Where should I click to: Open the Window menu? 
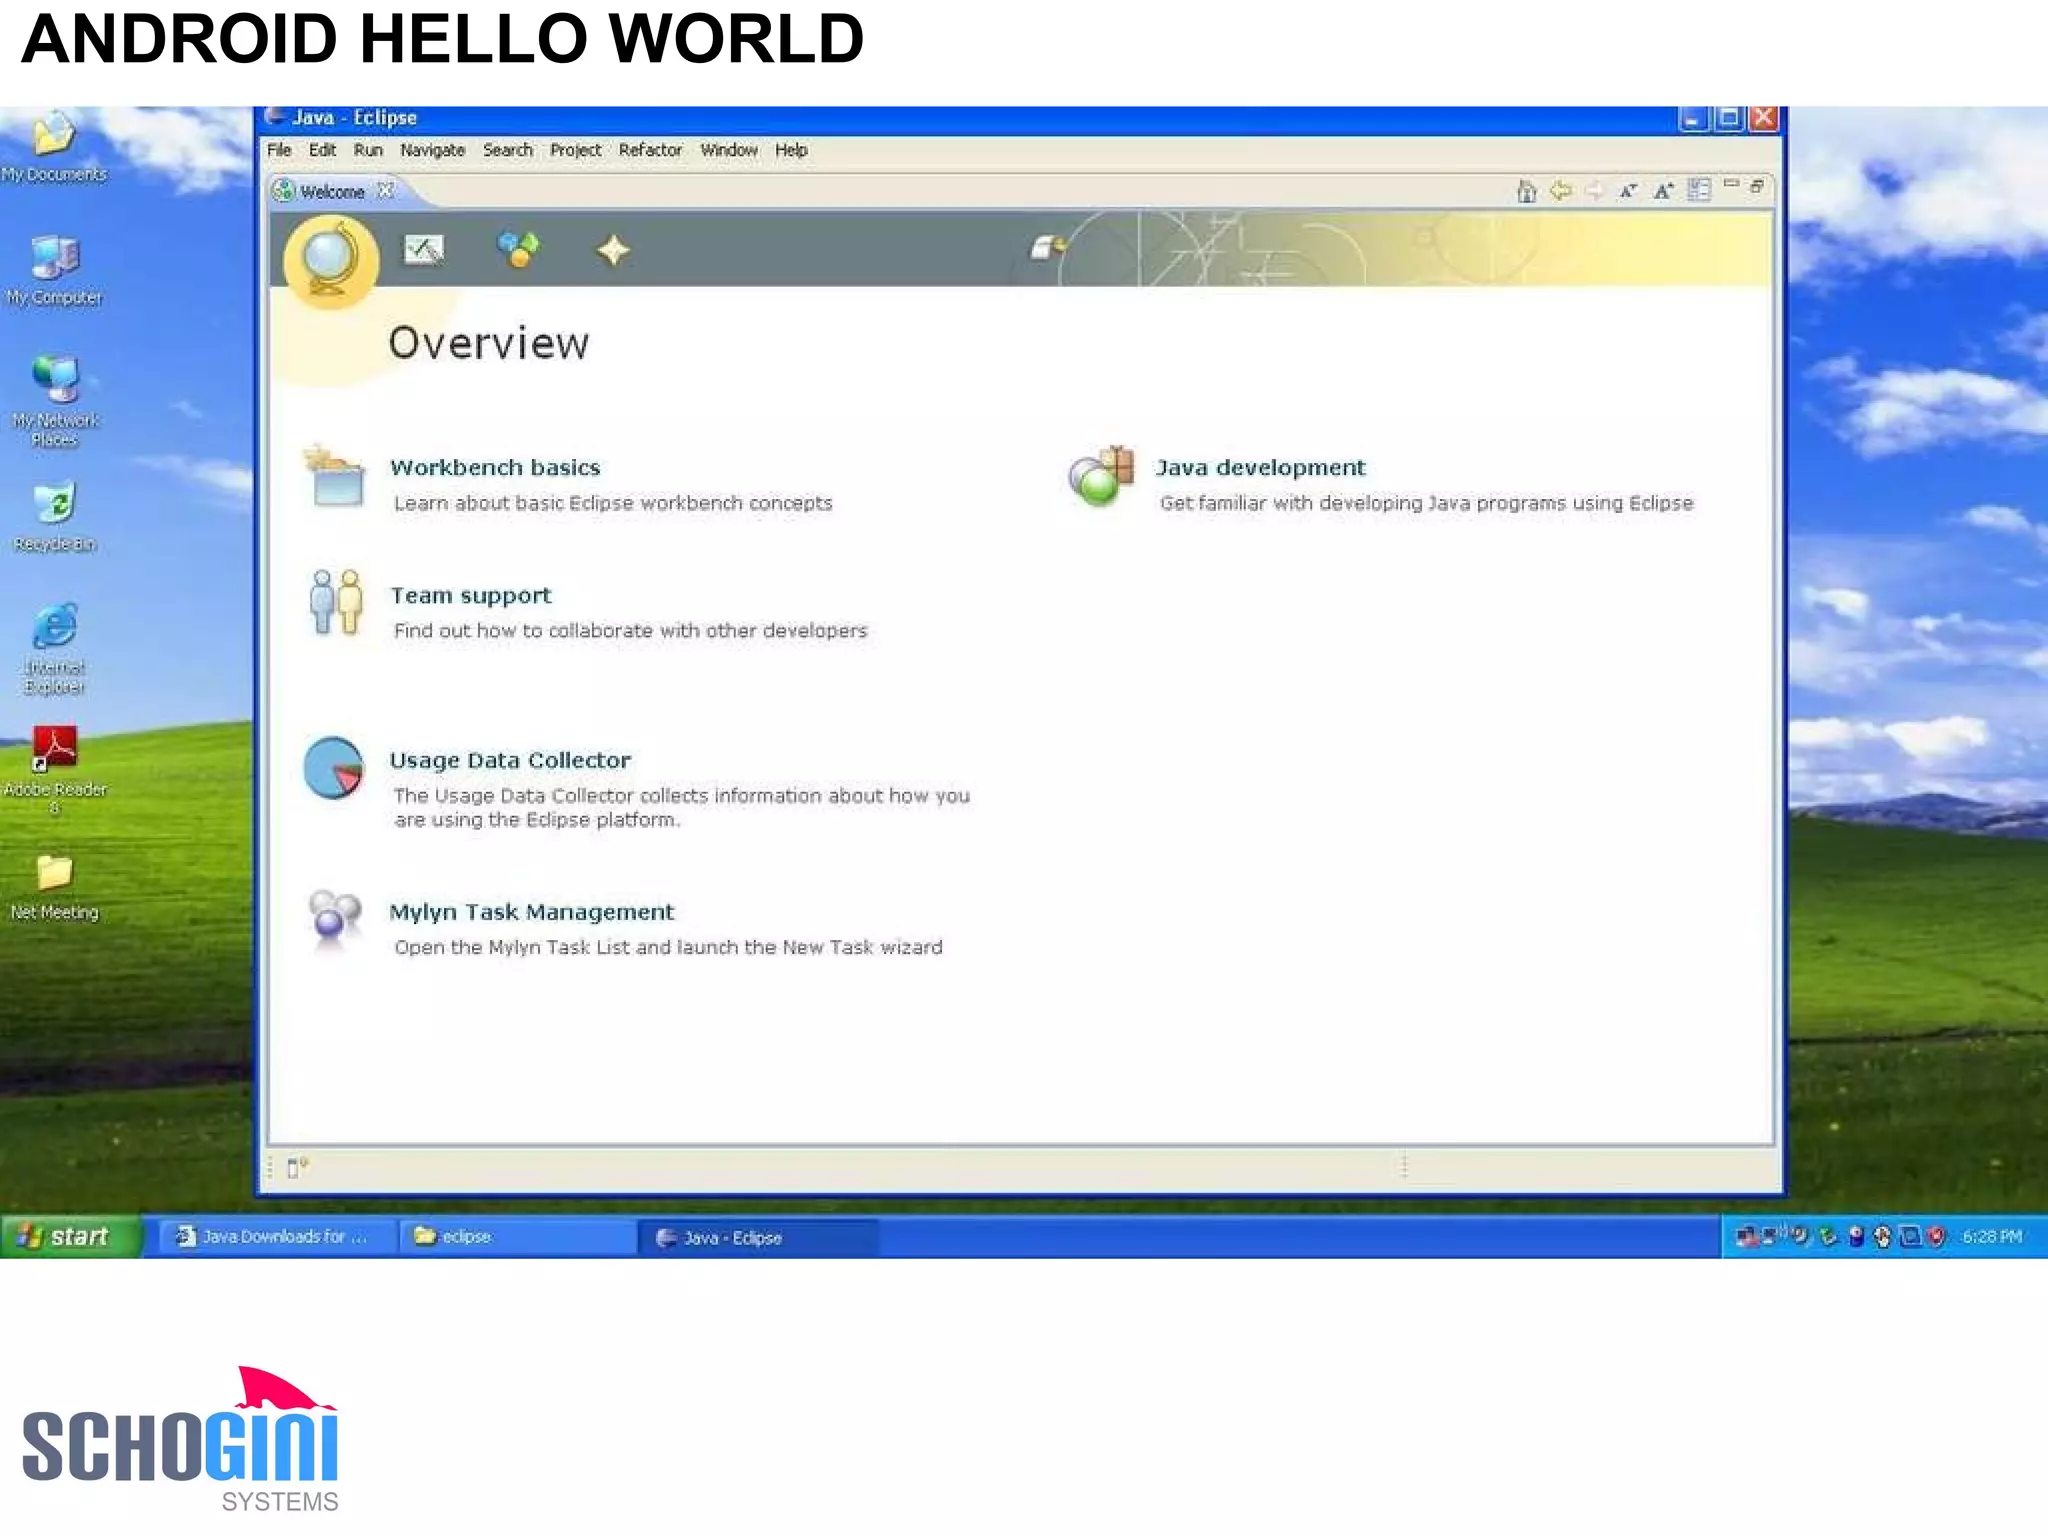tap(729, 150)
